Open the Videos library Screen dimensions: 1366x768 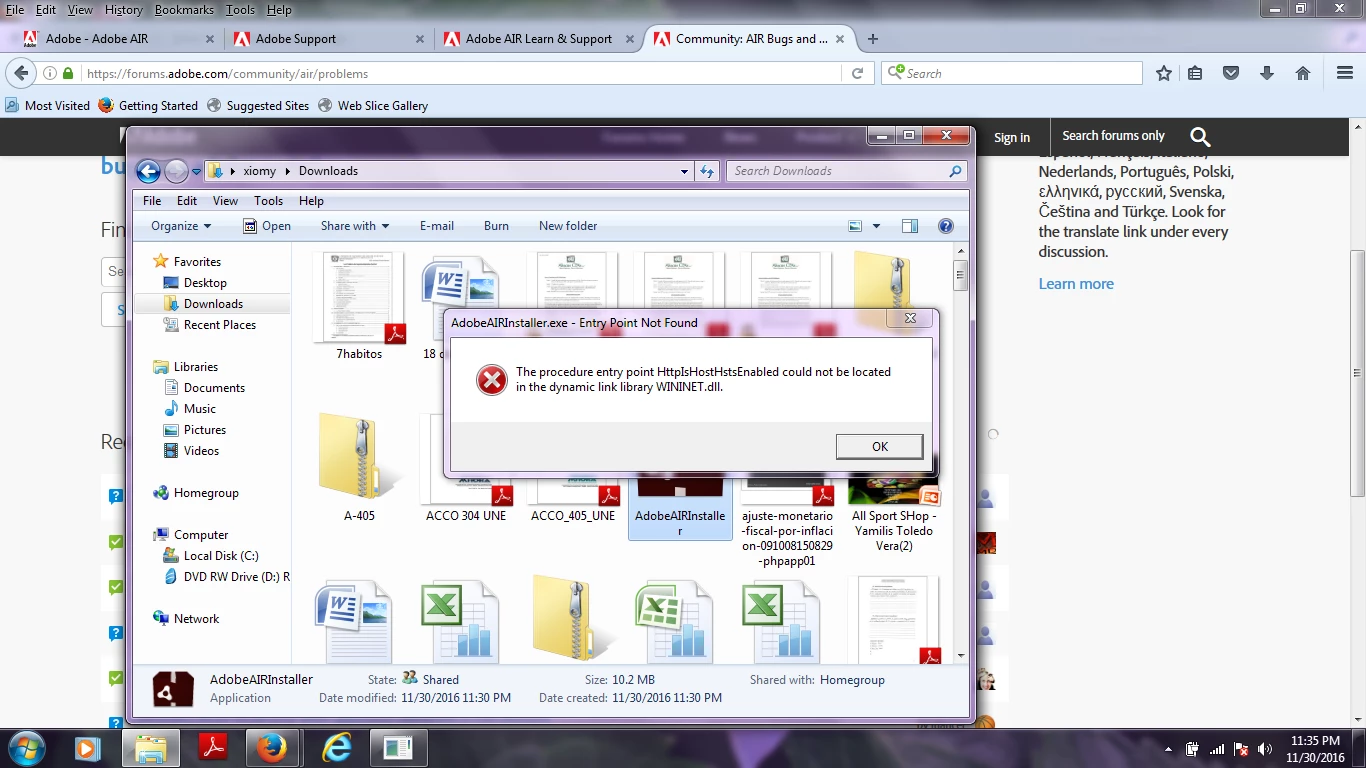click(201, 451)
